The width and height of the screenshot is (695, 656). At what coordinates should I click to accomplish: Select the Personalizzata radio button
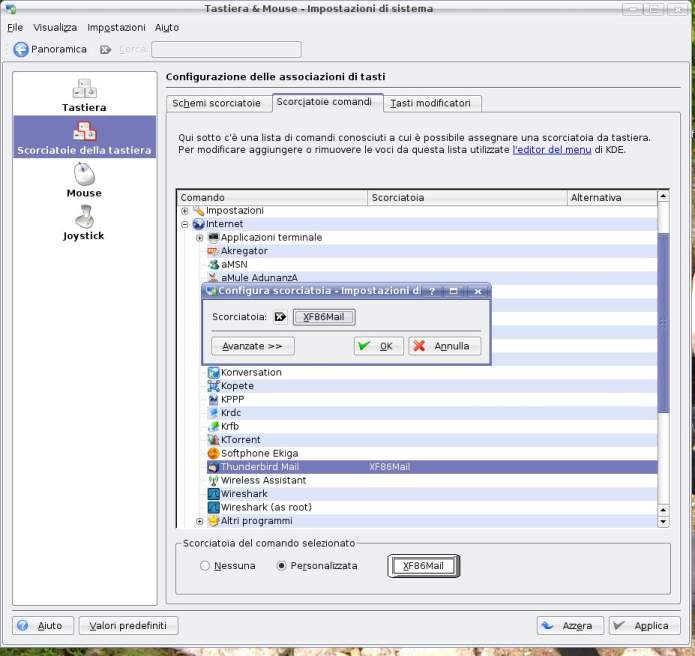(x=281, y=566)
